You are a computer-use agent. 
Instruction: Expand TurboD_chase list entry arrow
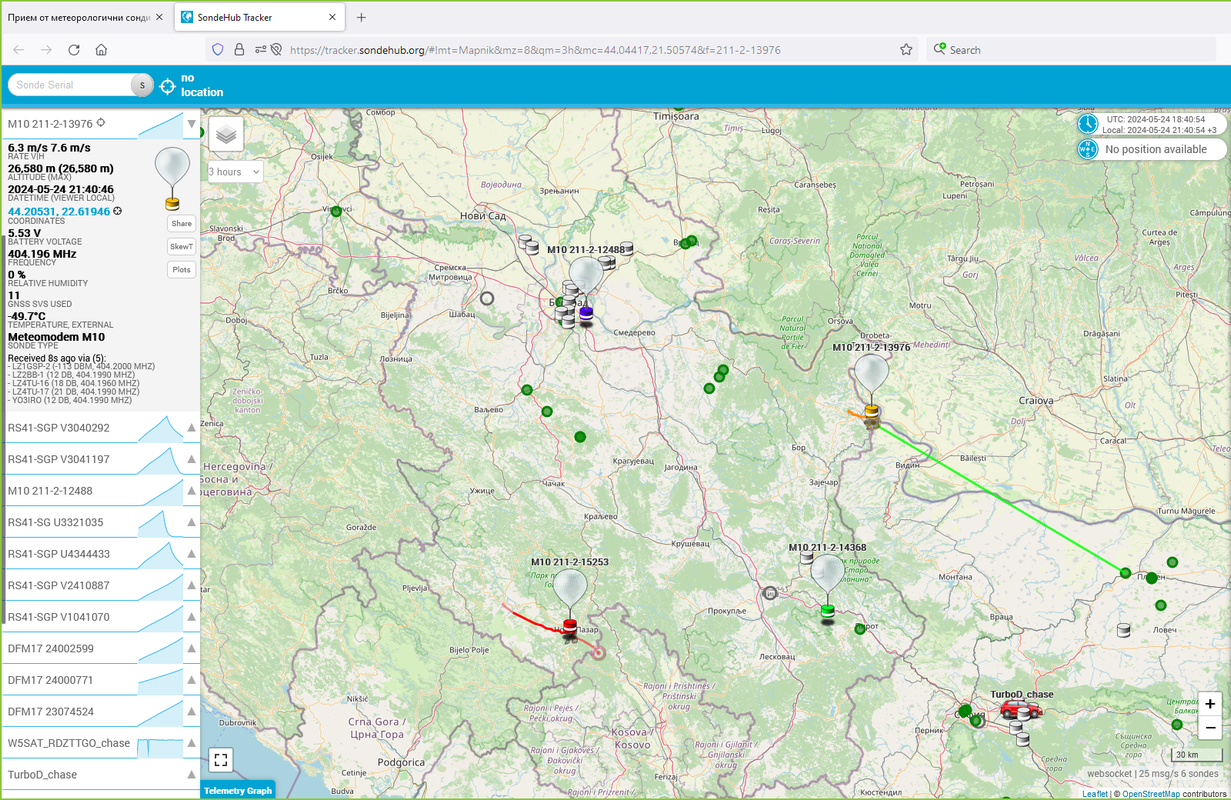tap(191, 774)
